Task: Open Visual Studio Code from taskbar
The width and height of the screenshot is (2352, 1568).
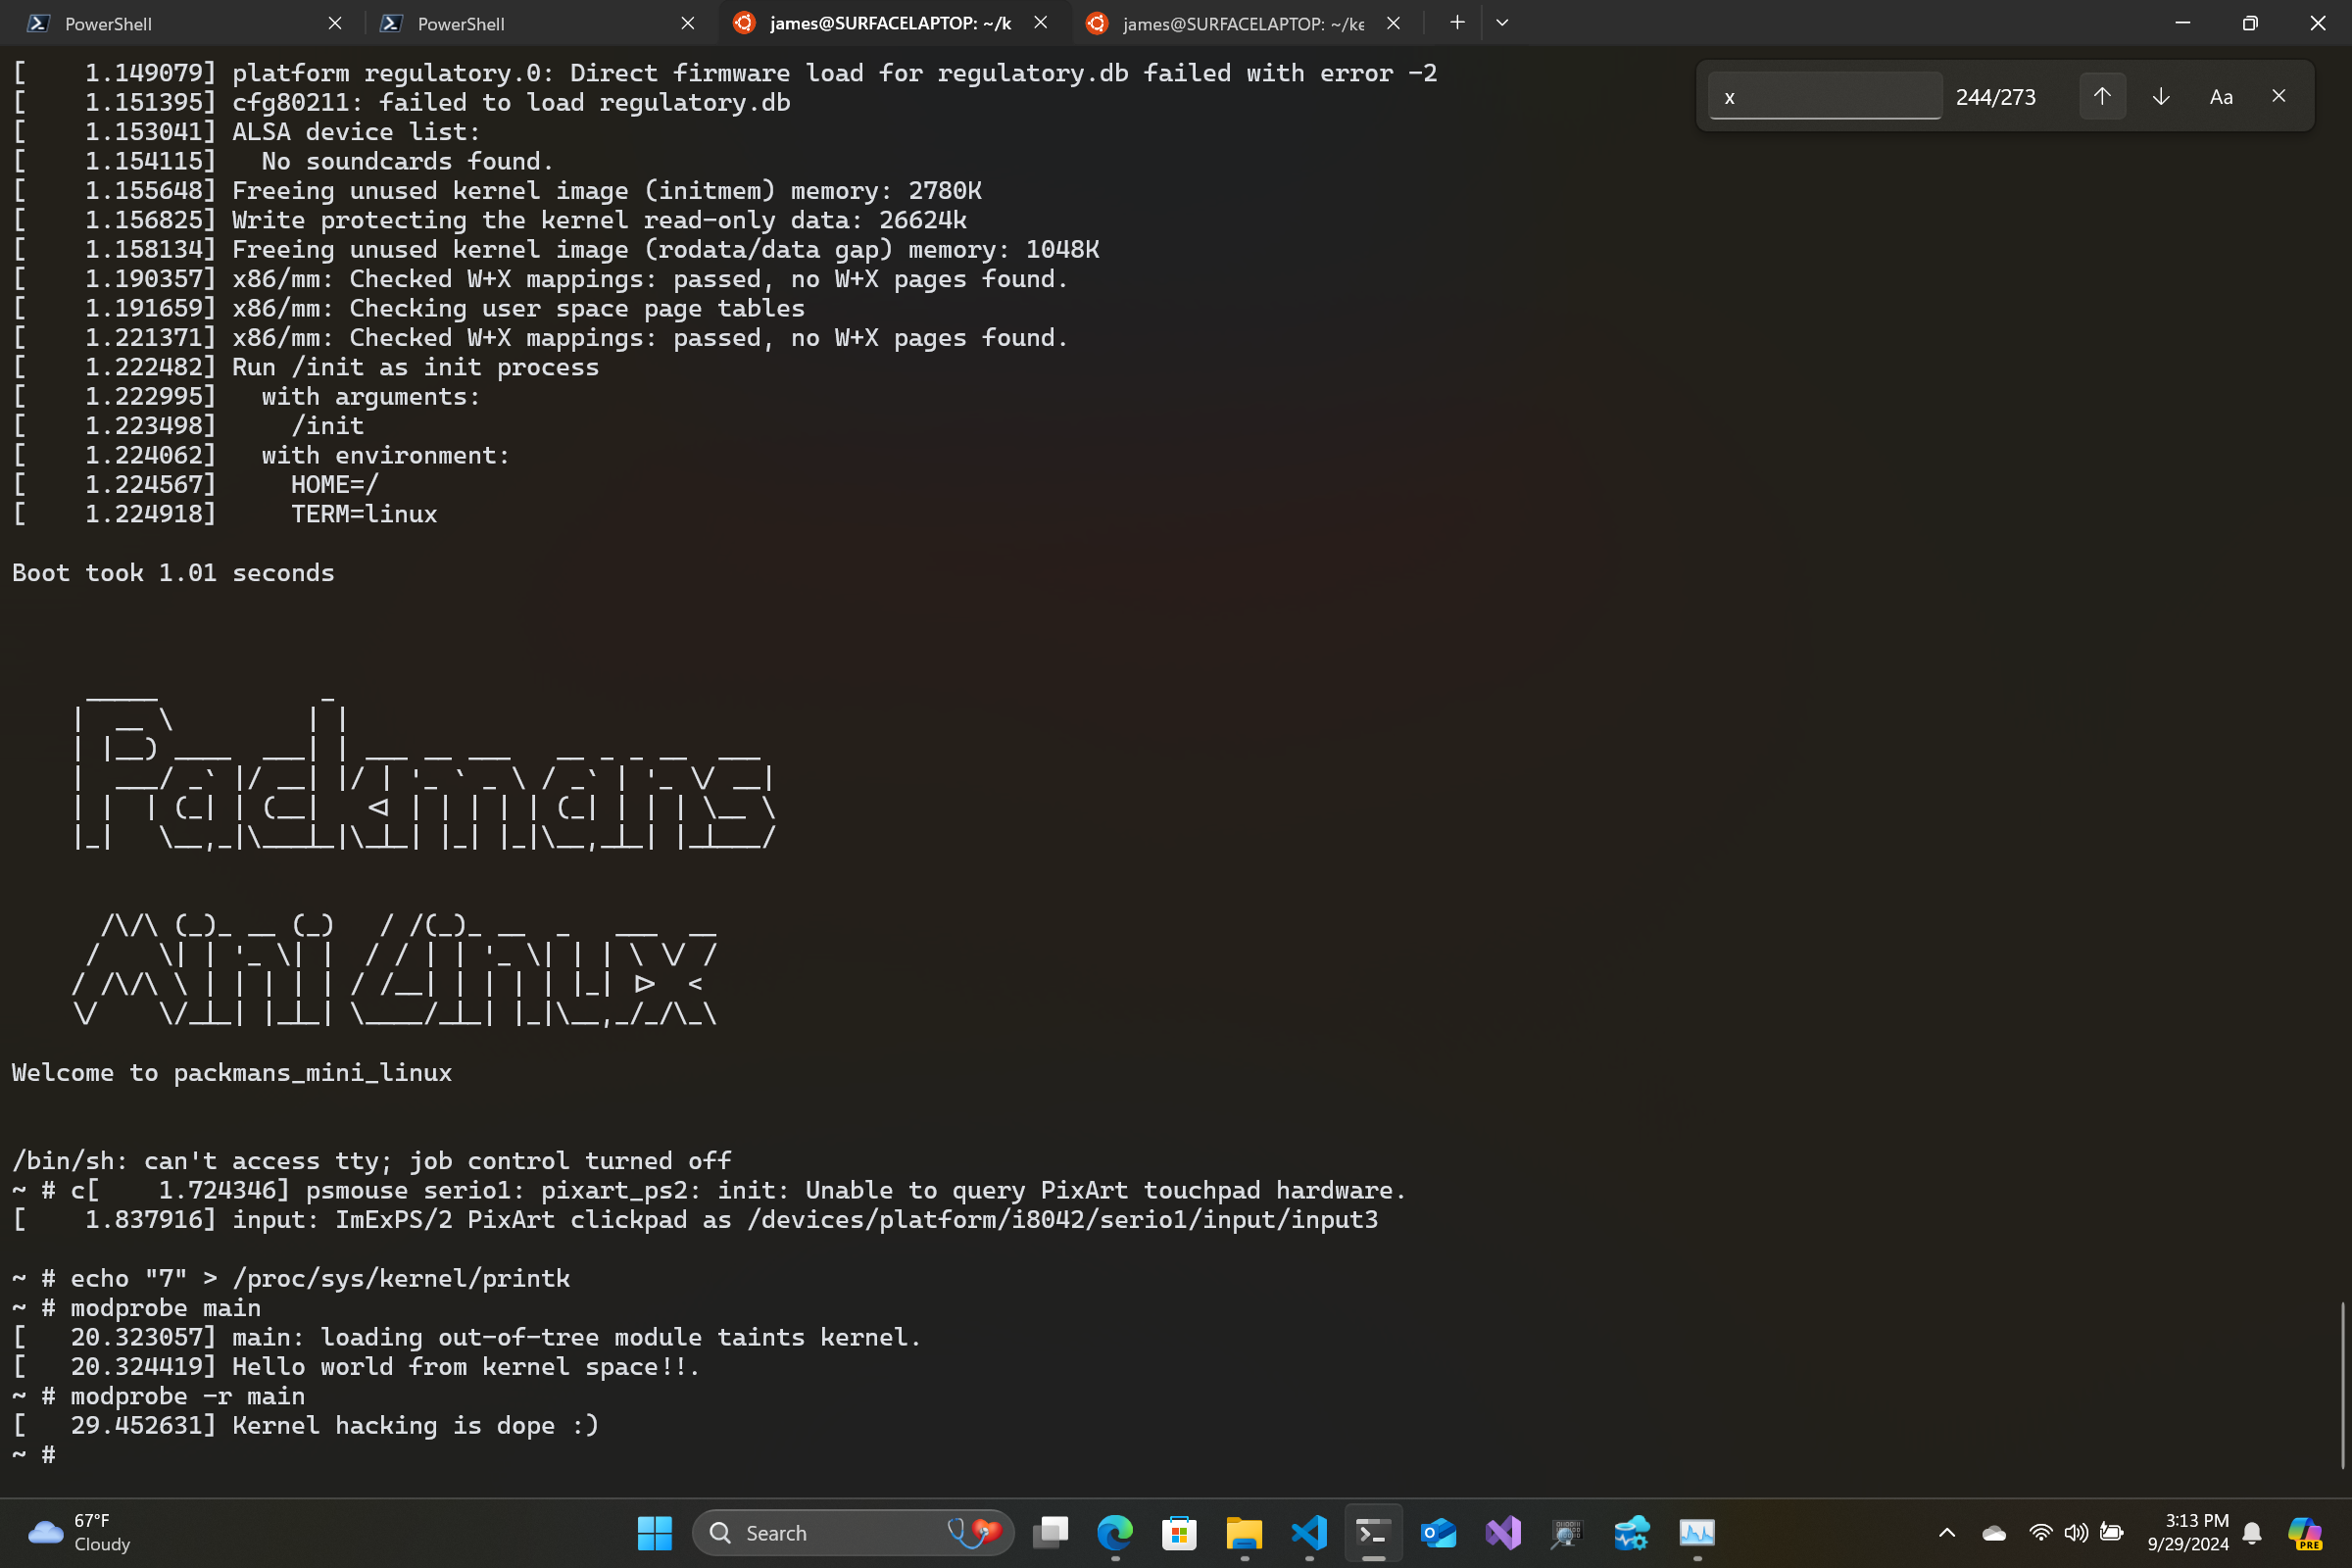Action: 1309,1532
